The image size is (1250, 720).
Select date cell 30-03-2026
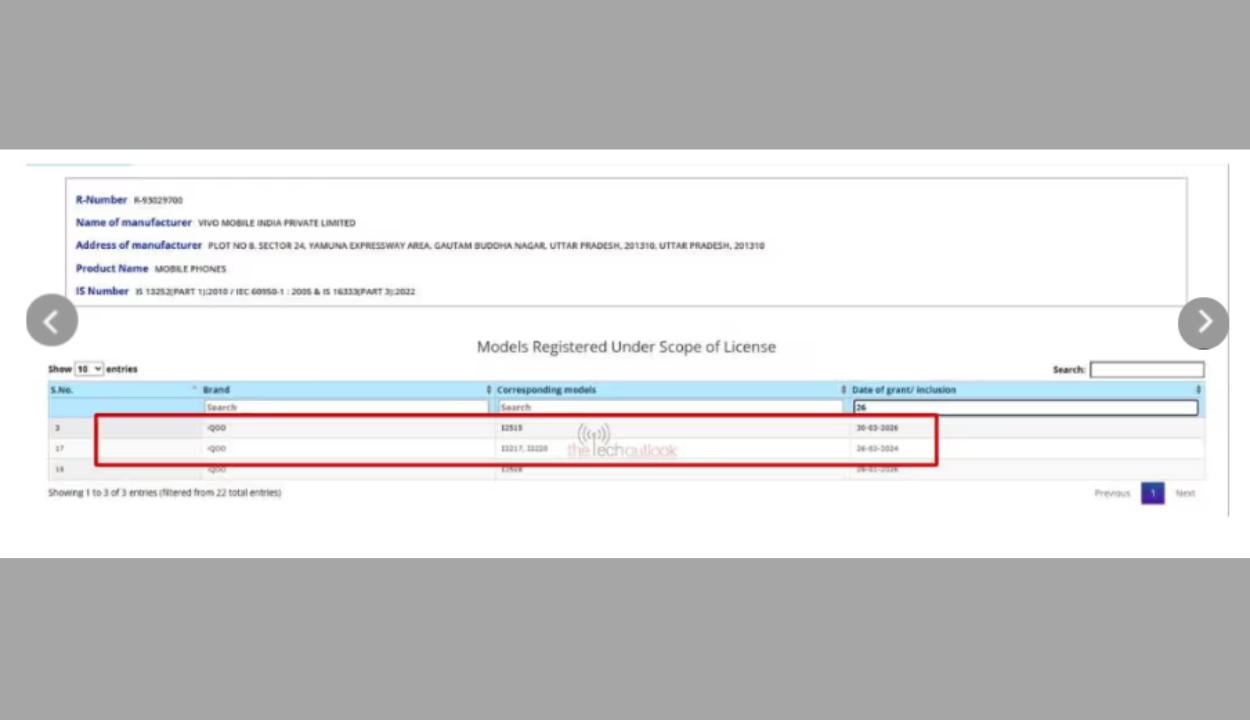tap(877, 428)
